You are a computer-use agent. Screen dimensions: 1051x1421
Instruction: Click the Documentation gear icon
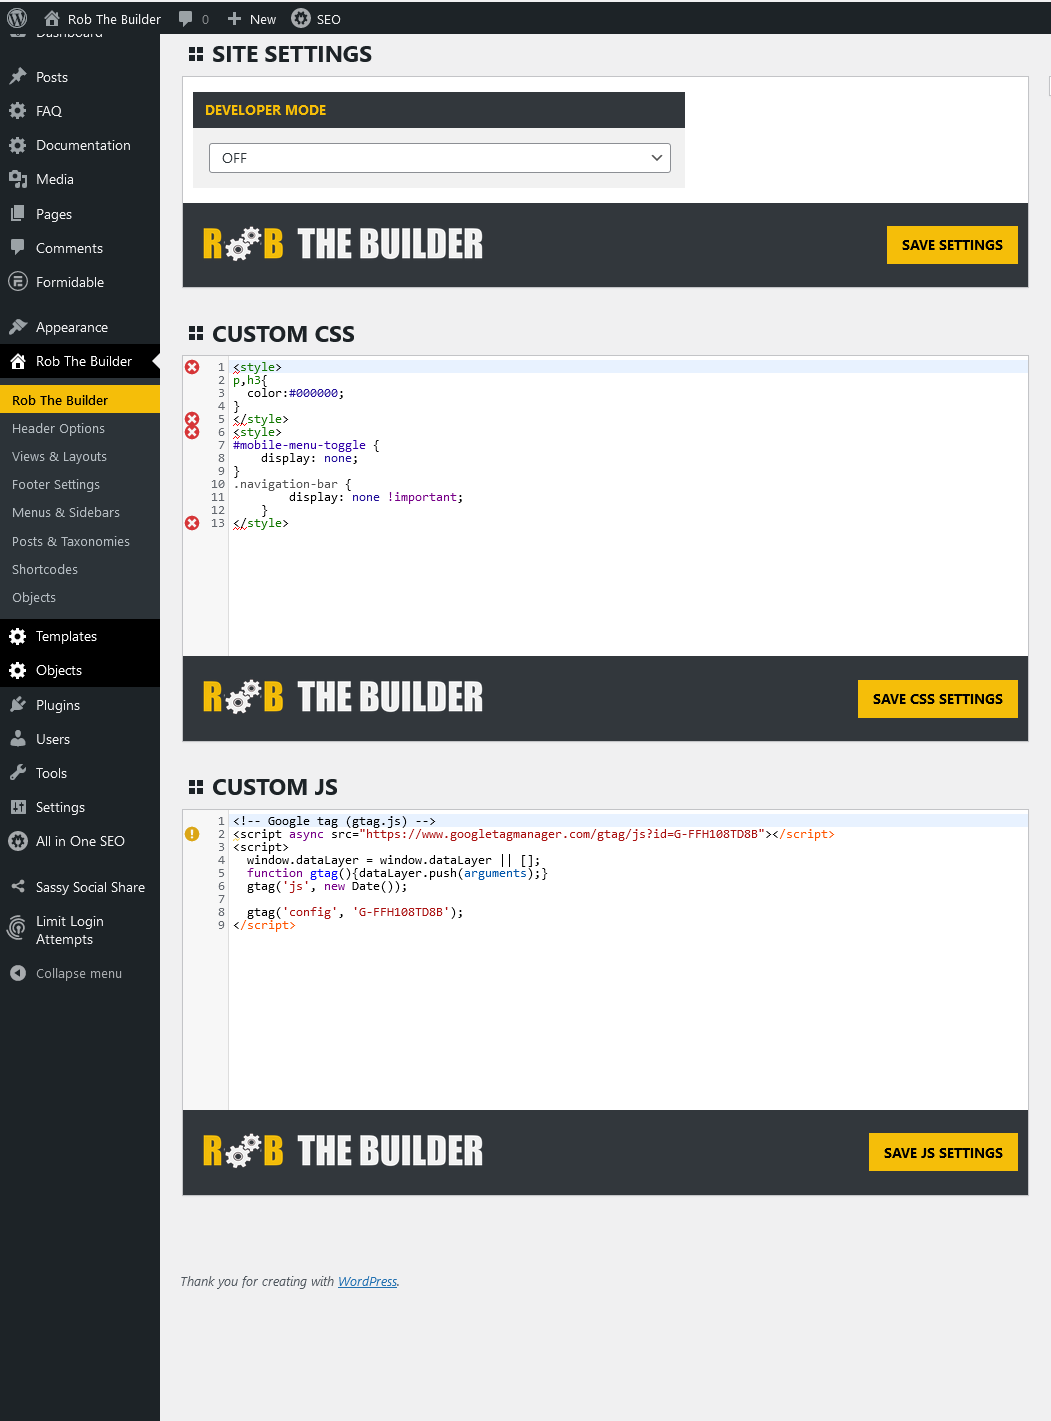click(18, 145)
